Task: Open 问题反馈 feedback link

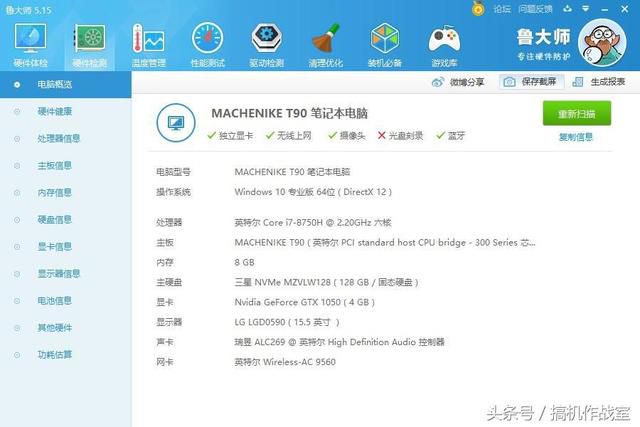Action: [x=535, y=9]
